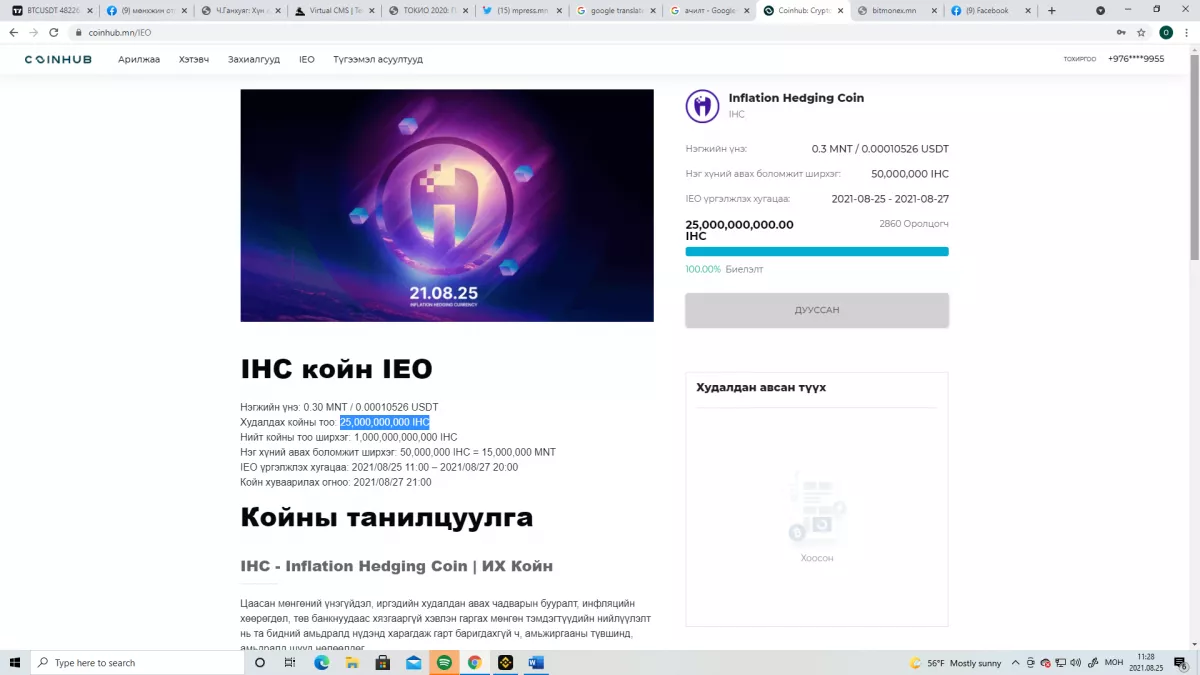Close the BTCUSDT tab
The image size is (1200, 675).
pos(89,10)
